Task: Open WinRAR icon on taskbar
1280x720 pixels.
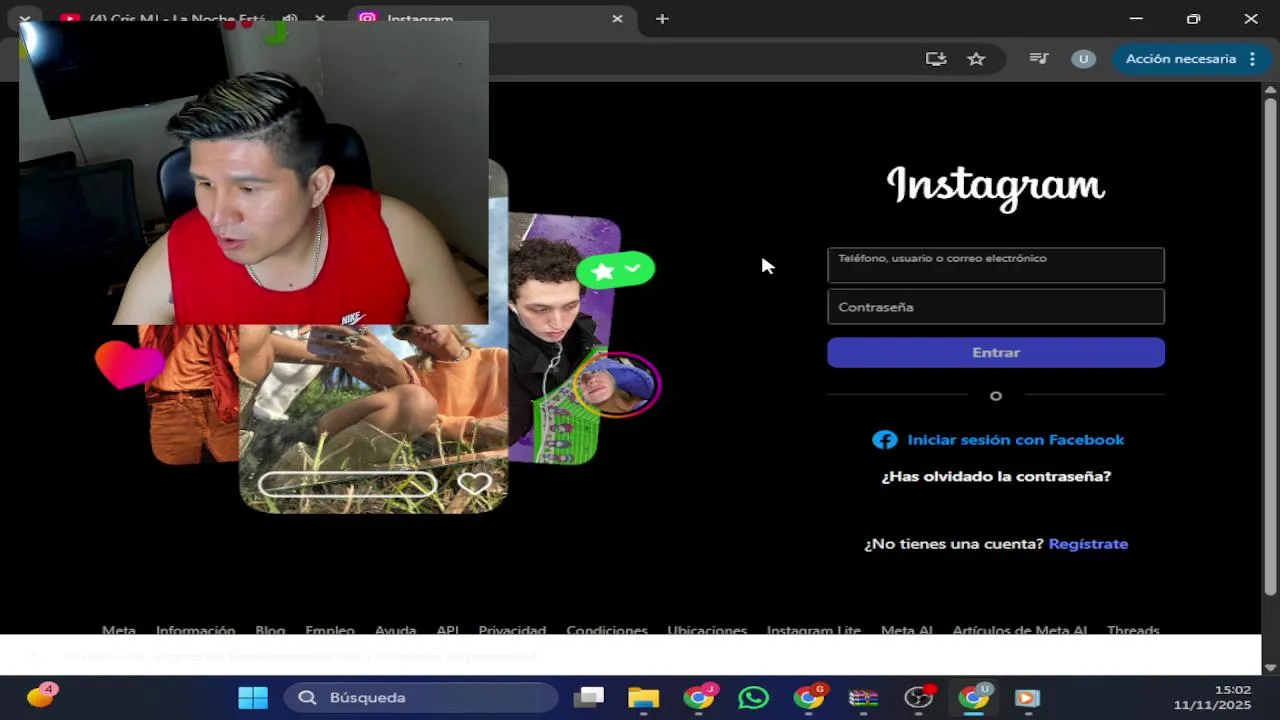Action: pyautogui.click(x=863, y=697)
